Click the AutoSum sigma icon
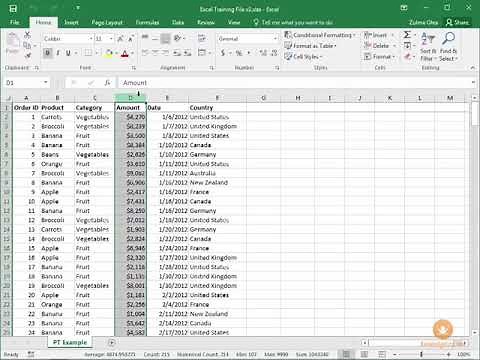This screenshot has width=480, height=360. tap(407, 35)
